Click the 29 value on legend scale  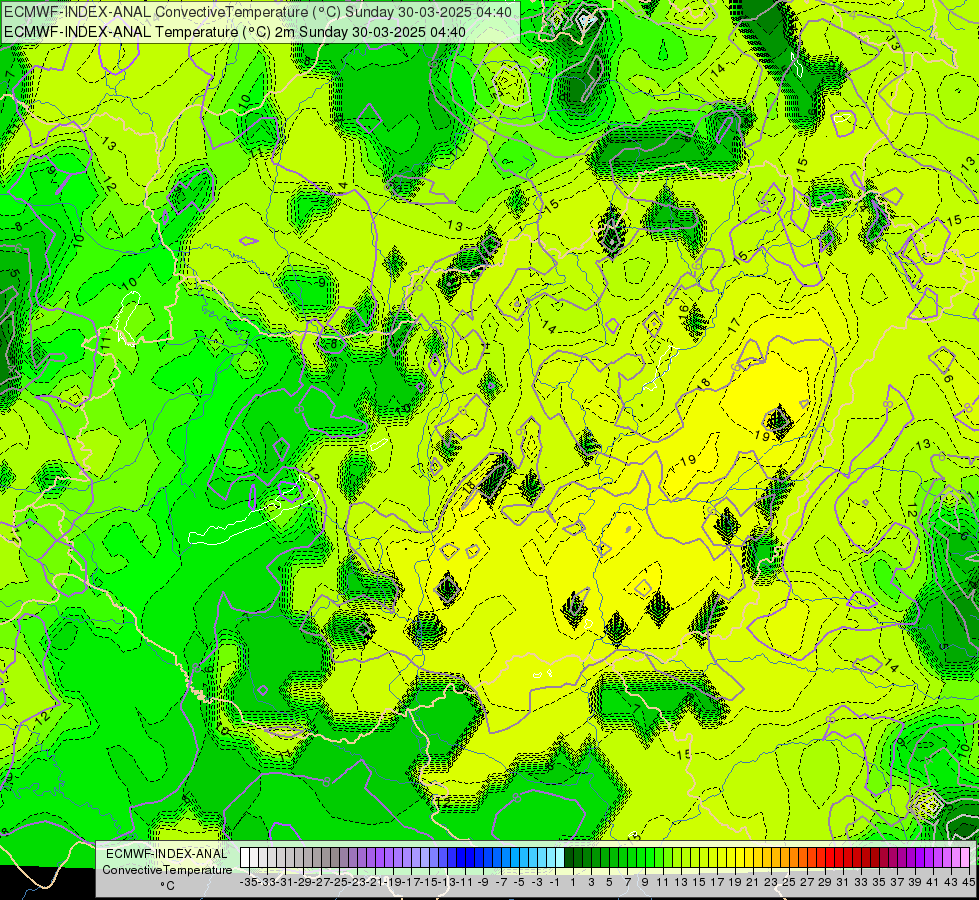click(825, 883)
